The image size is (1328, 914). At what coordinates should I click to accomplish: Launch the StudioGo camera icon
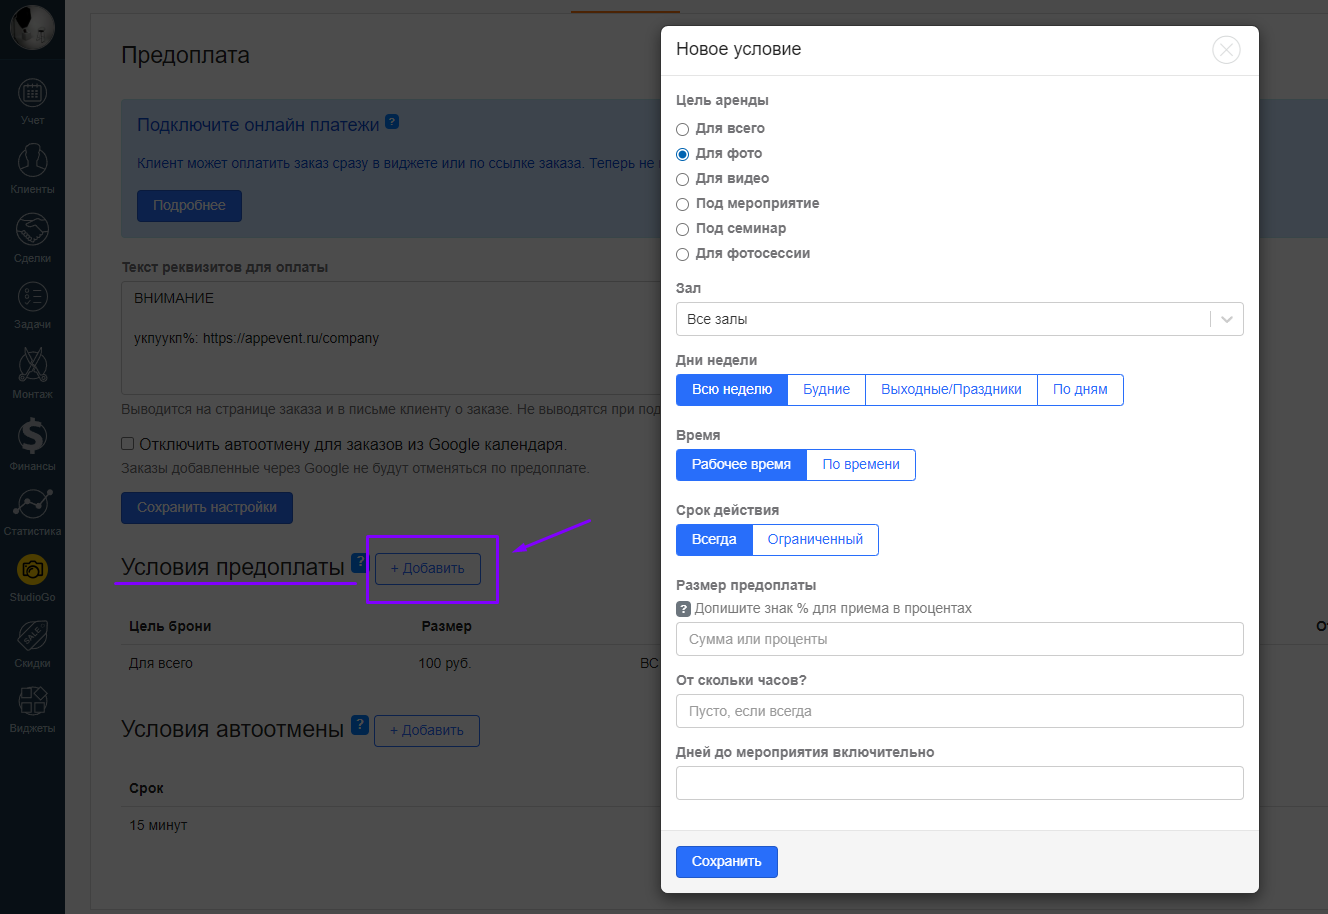[x=32, y=570]
